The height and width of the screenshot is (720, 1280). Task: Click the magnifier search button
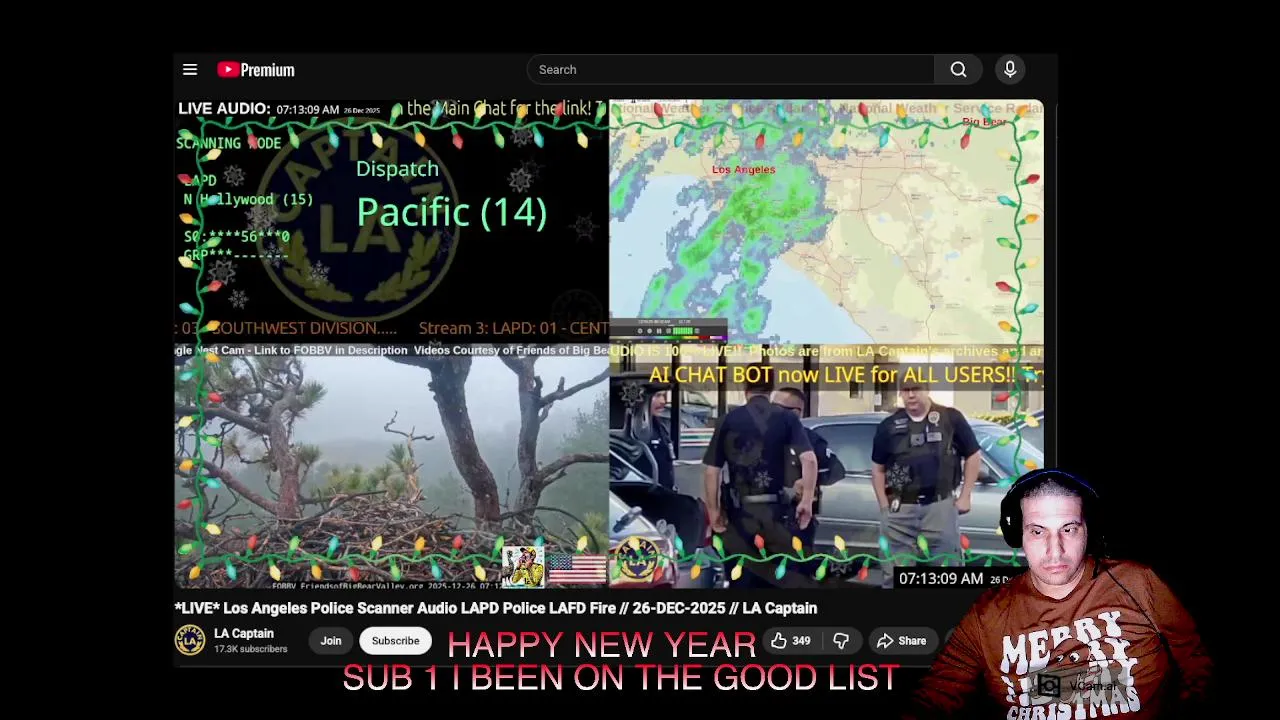pyautogui.click(x=958, y=70)
